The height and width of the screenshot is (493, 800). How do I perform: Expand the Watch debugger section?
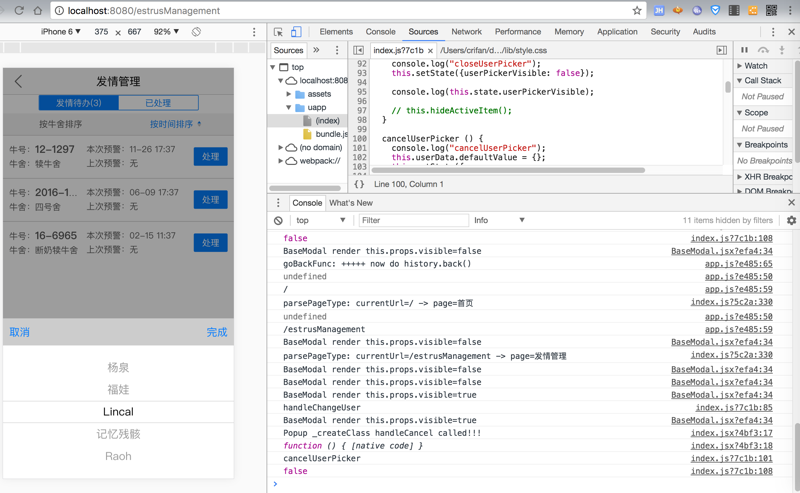756,66
